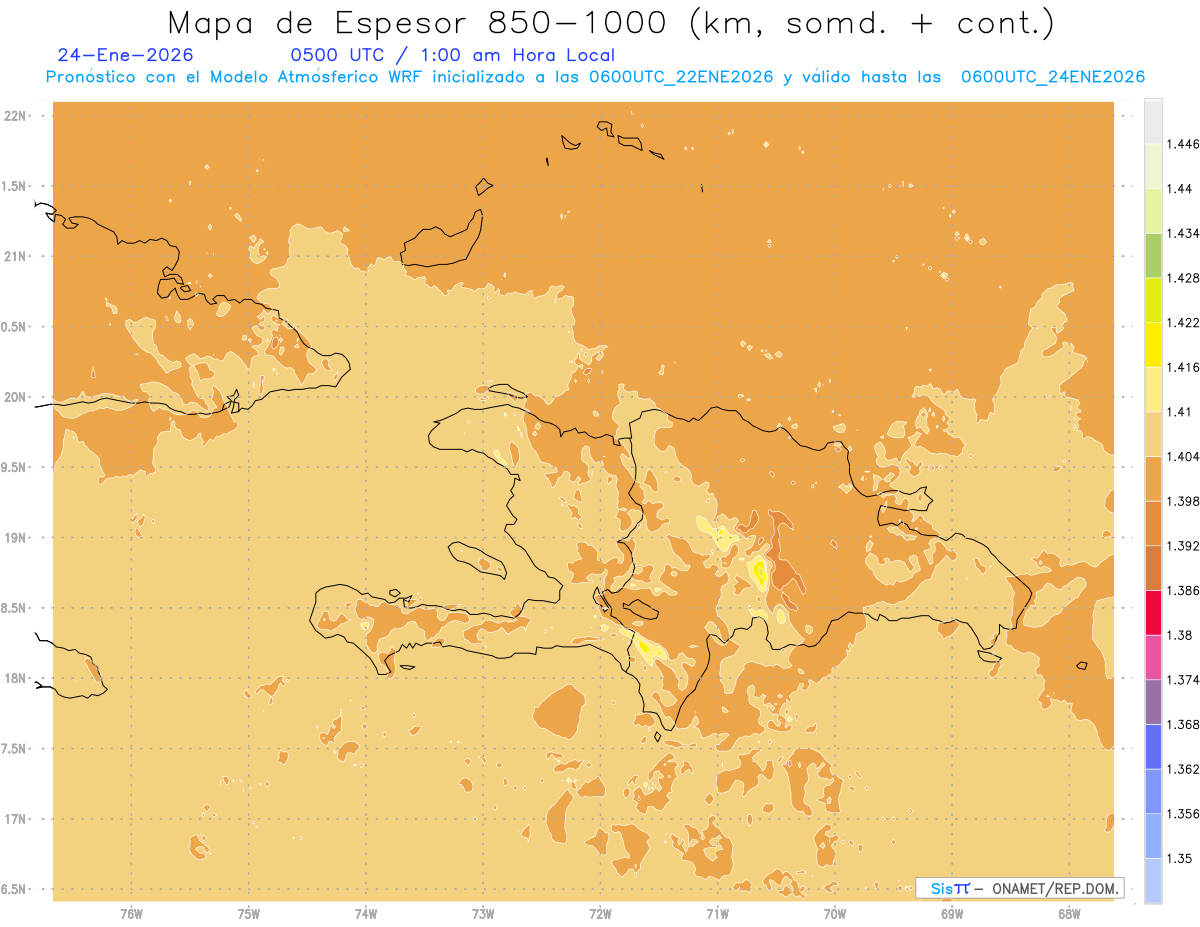Image resolution: width=1200 pixels, height=927 pixels.
Task: Click the '74W' longitude label
Action: tap(366, 915)
